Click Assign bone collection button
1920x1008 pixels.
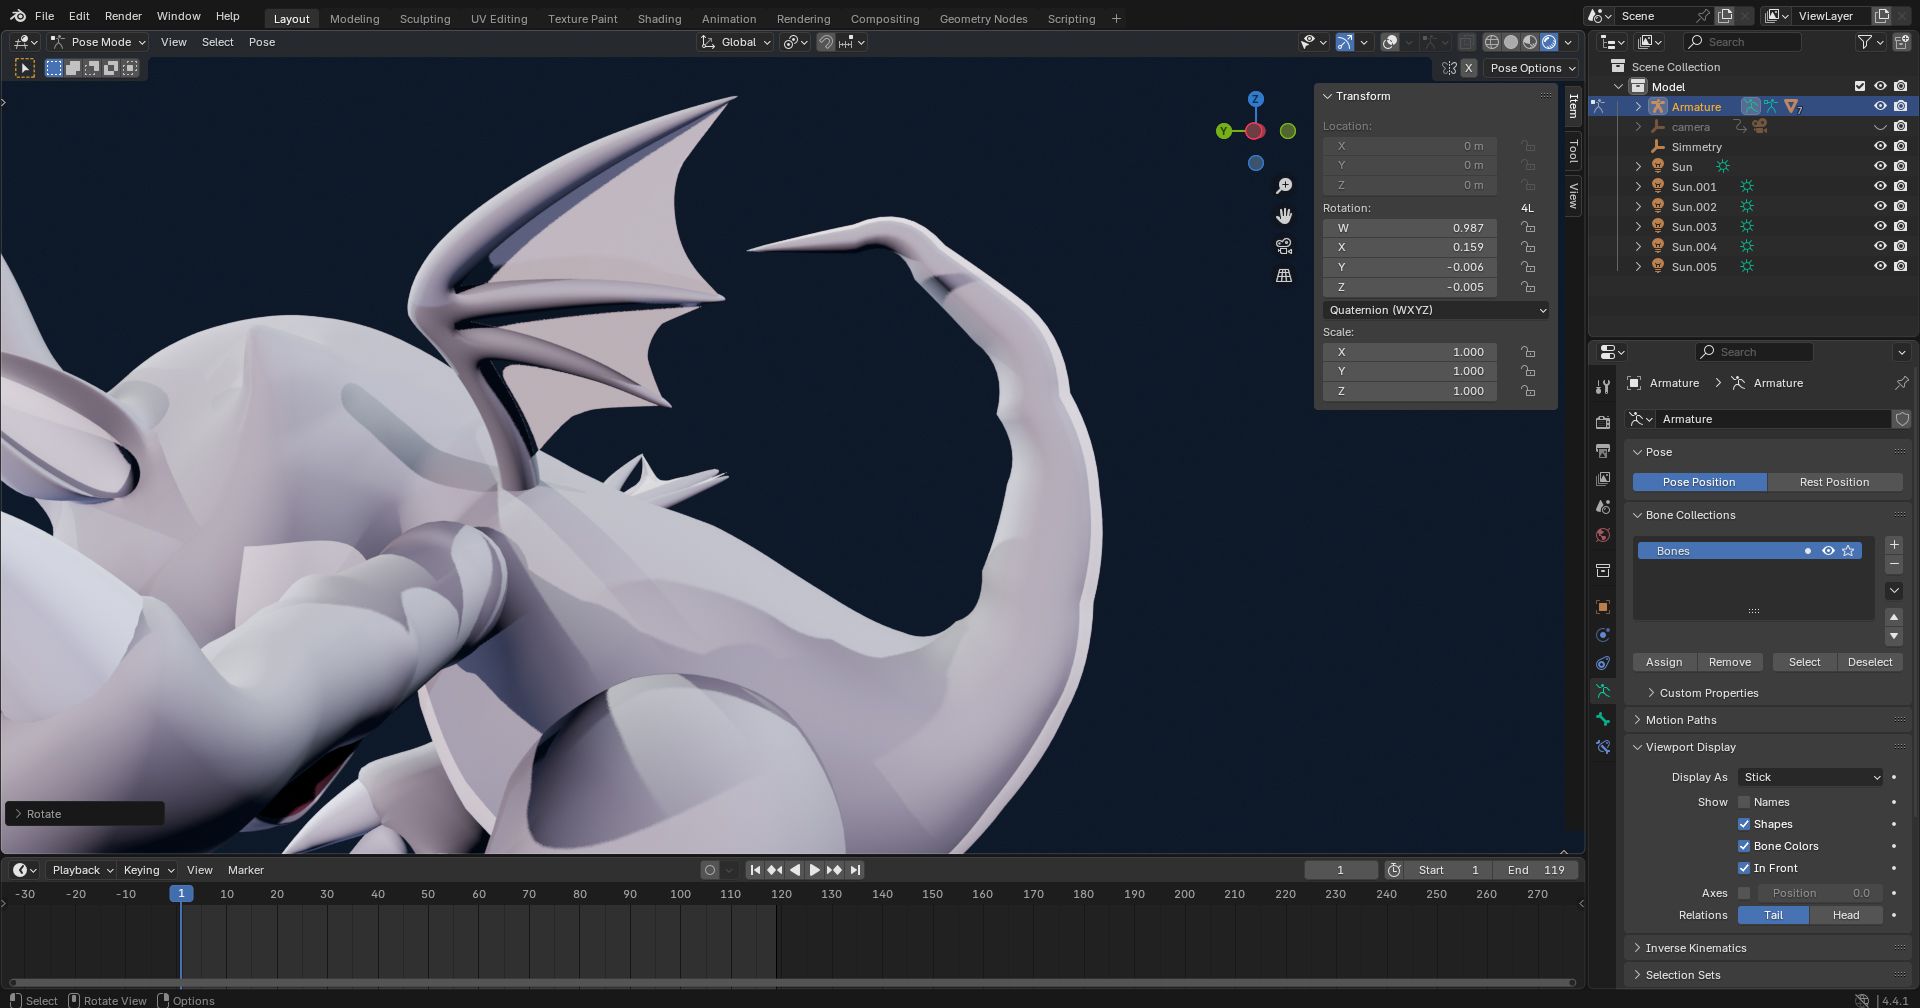[1664, 662]
